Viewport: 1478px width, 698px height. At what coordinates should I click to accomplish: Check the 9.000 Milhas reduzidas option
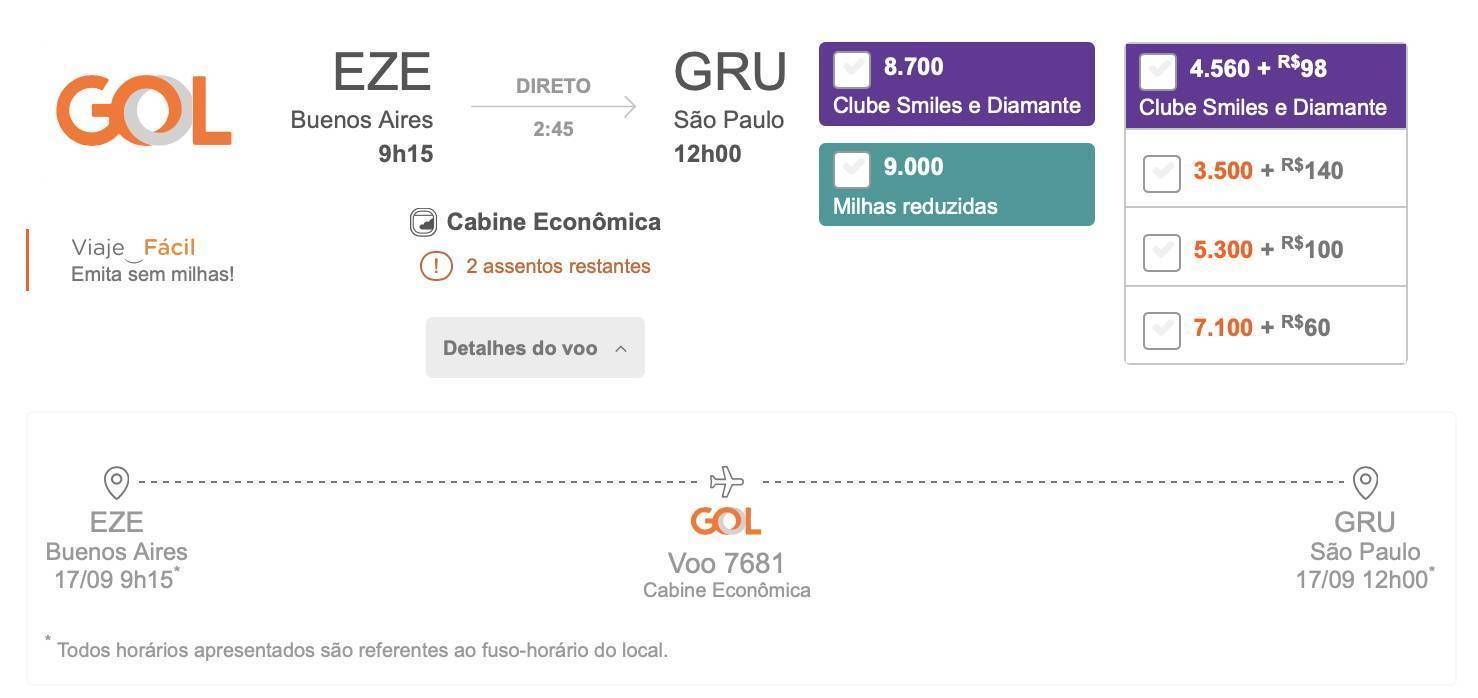852,168
